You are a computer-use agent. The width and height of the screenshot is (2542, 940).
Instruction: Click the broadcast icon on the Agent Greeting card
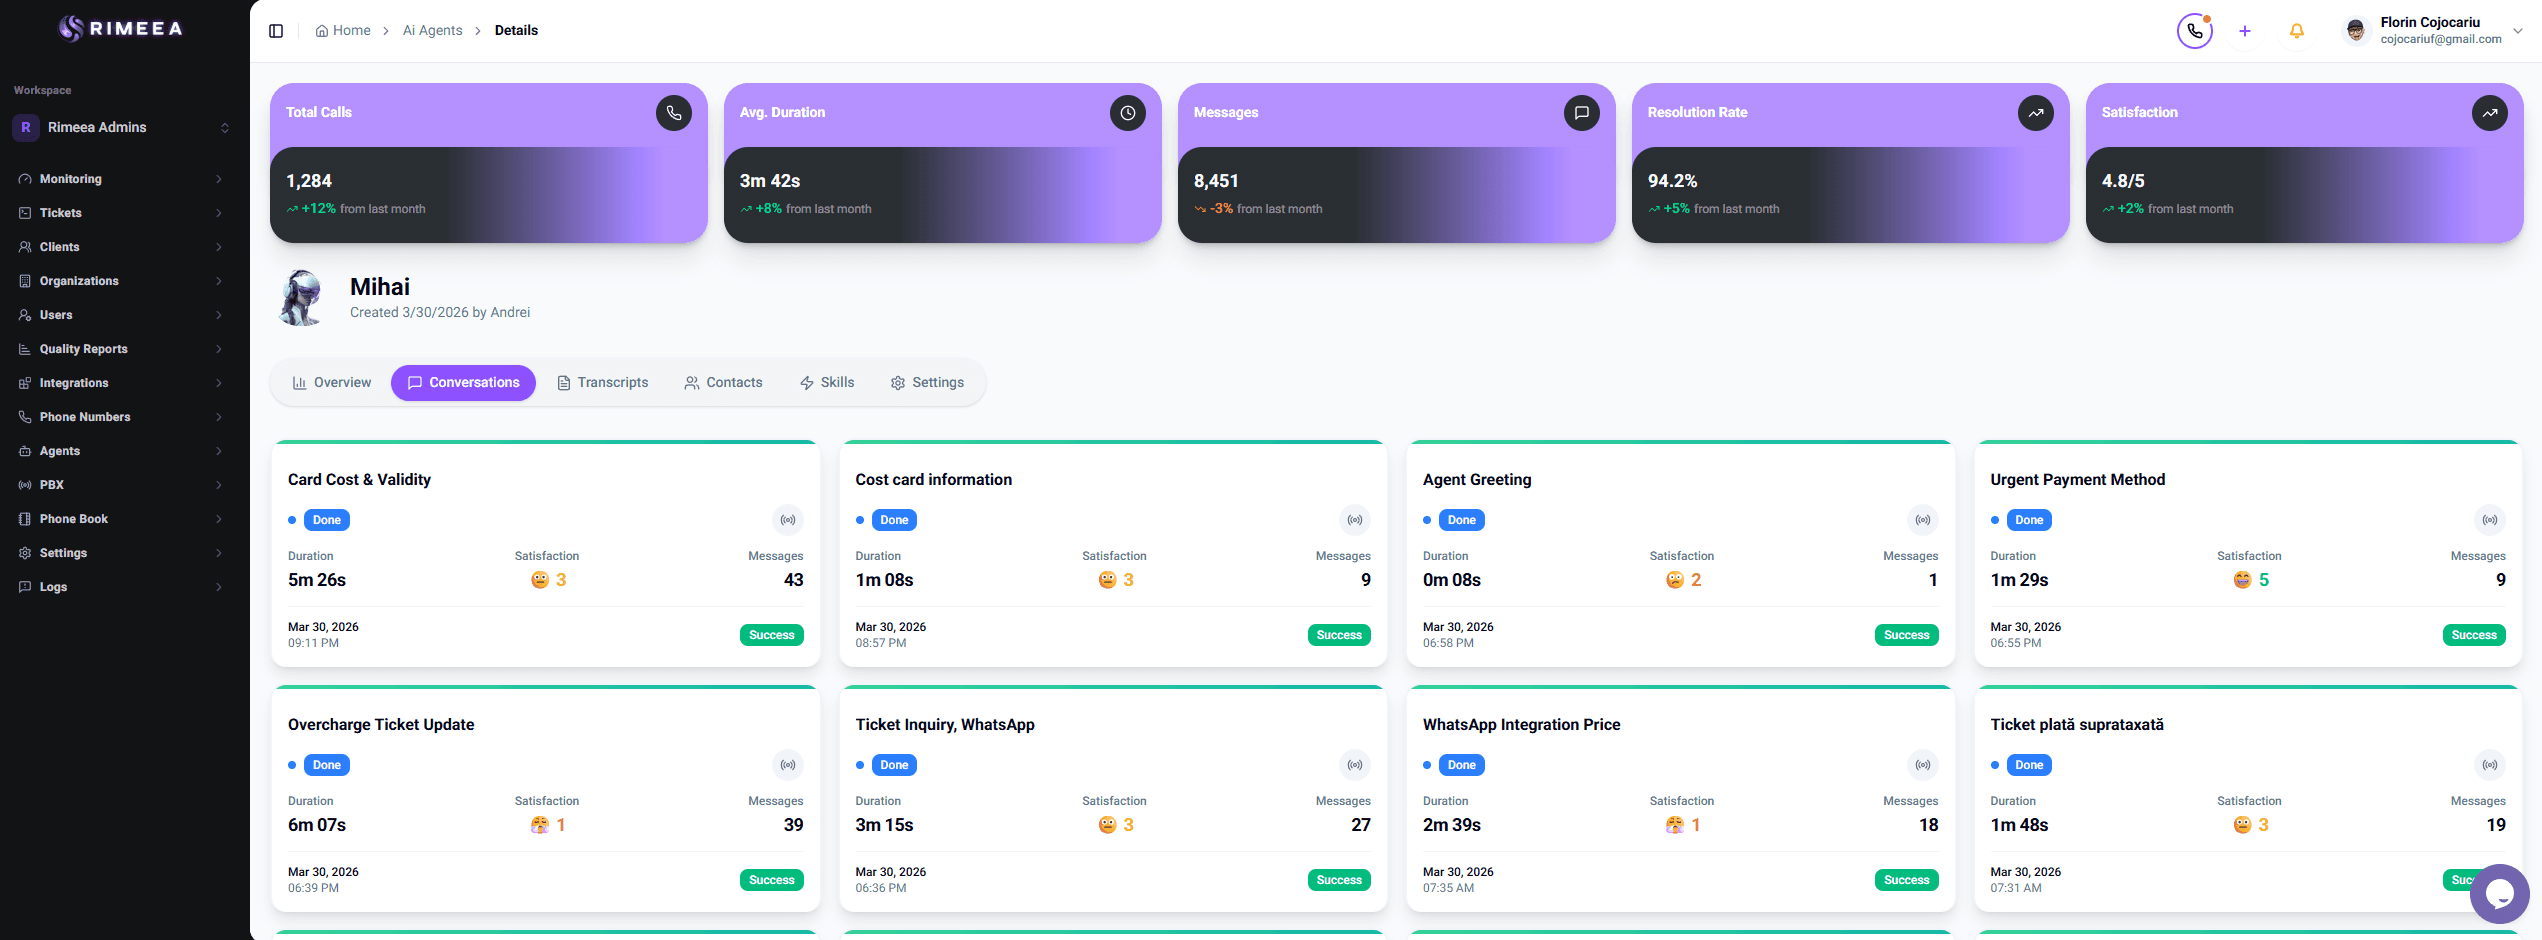1923,519
